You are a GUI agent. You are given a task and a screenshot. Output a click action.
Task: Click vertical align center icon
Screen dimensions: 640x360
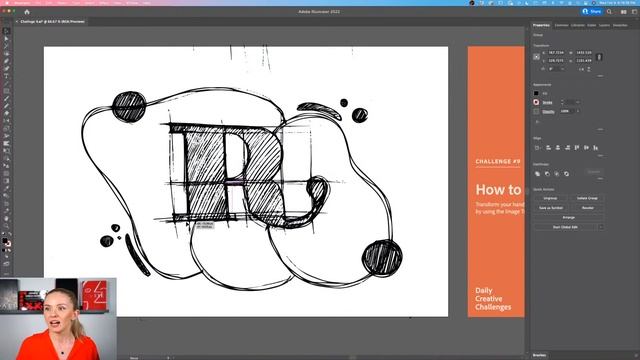[x=586, y=147]
